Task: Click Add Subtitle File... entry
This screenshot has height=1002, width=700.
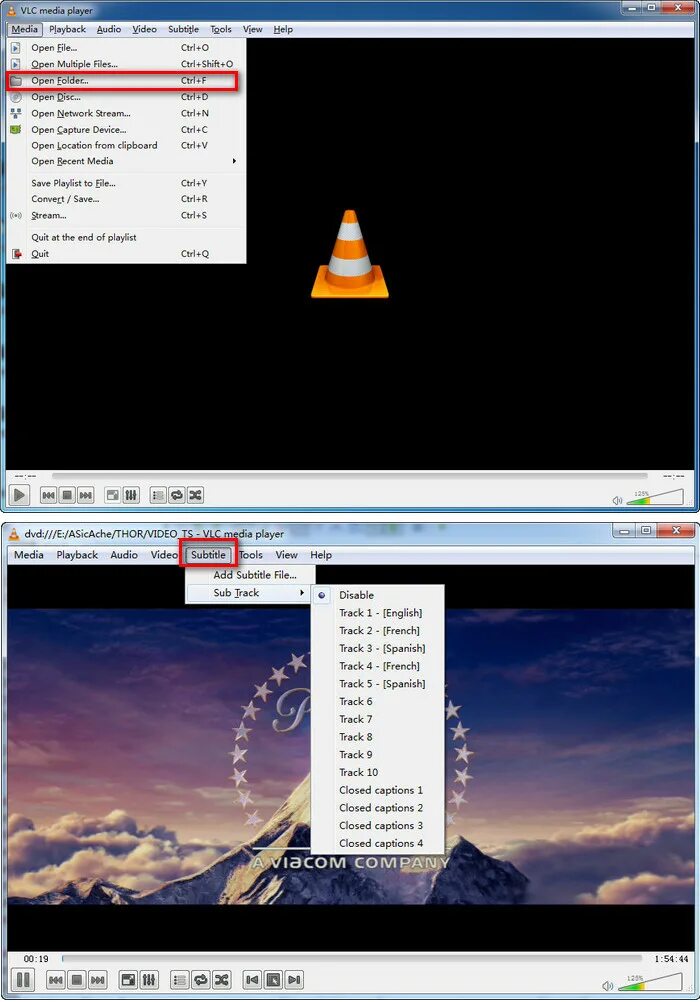Action: tap(249, 575)
